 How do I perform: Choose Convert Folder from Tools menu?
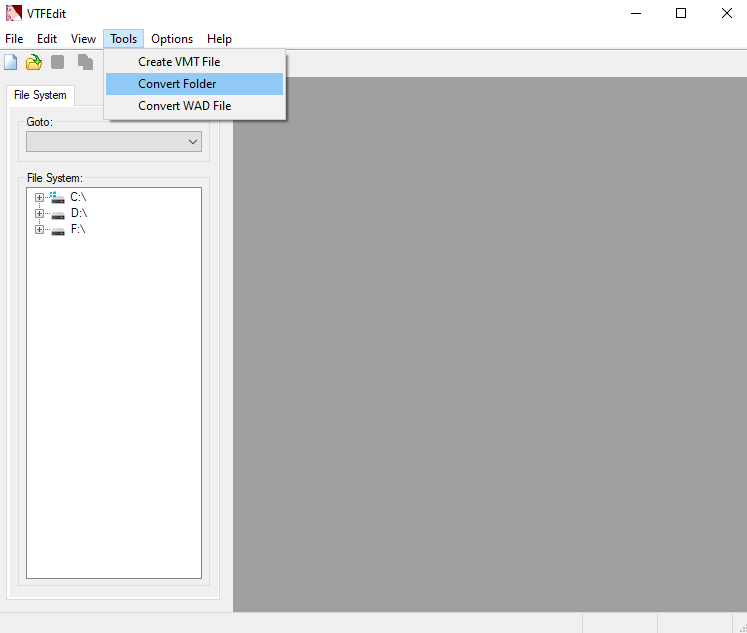point(194,84)
